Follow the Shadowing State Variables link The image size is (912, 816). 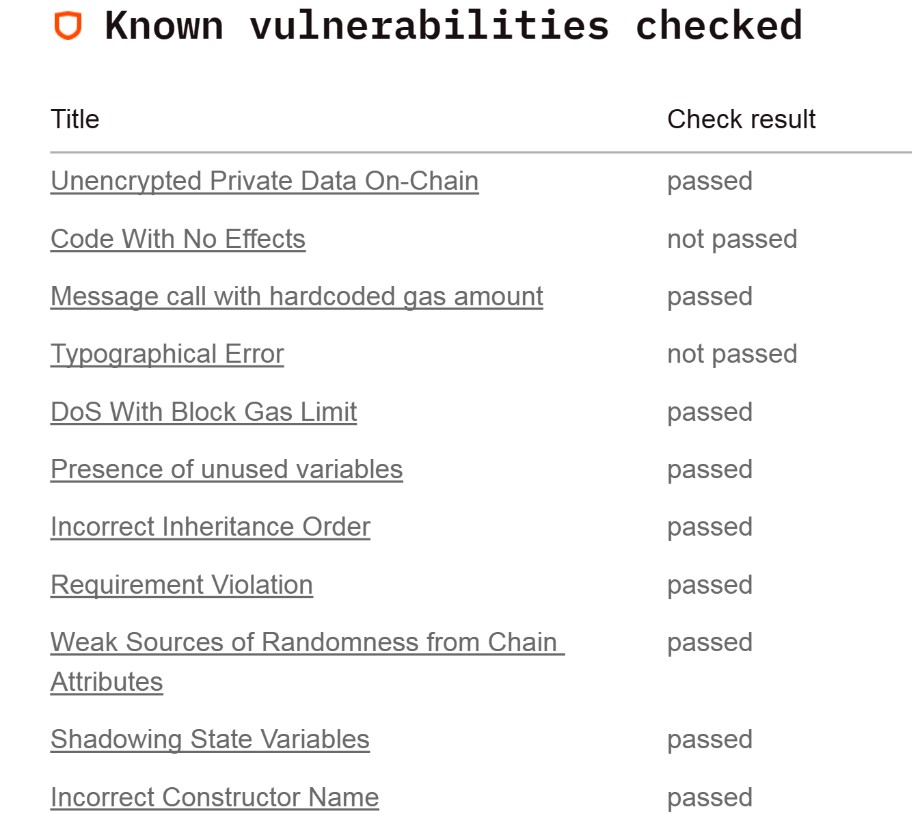pos(210,739)
